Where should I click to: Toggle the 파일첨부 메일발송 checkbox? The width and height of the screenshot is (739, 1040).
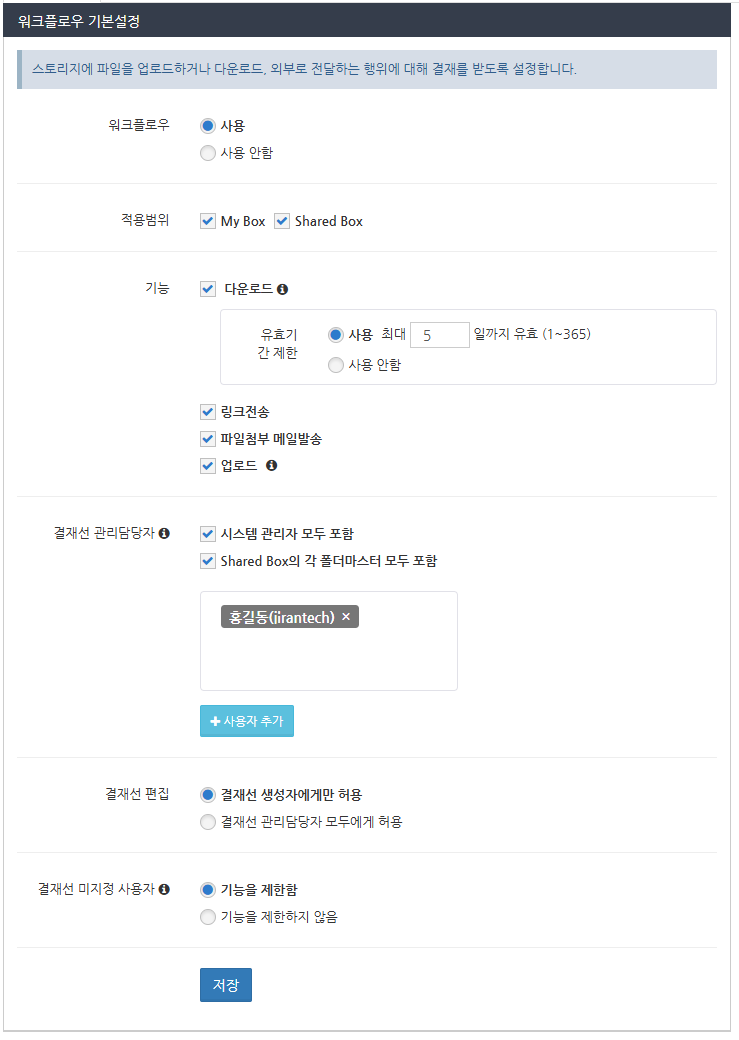point(208,439)
